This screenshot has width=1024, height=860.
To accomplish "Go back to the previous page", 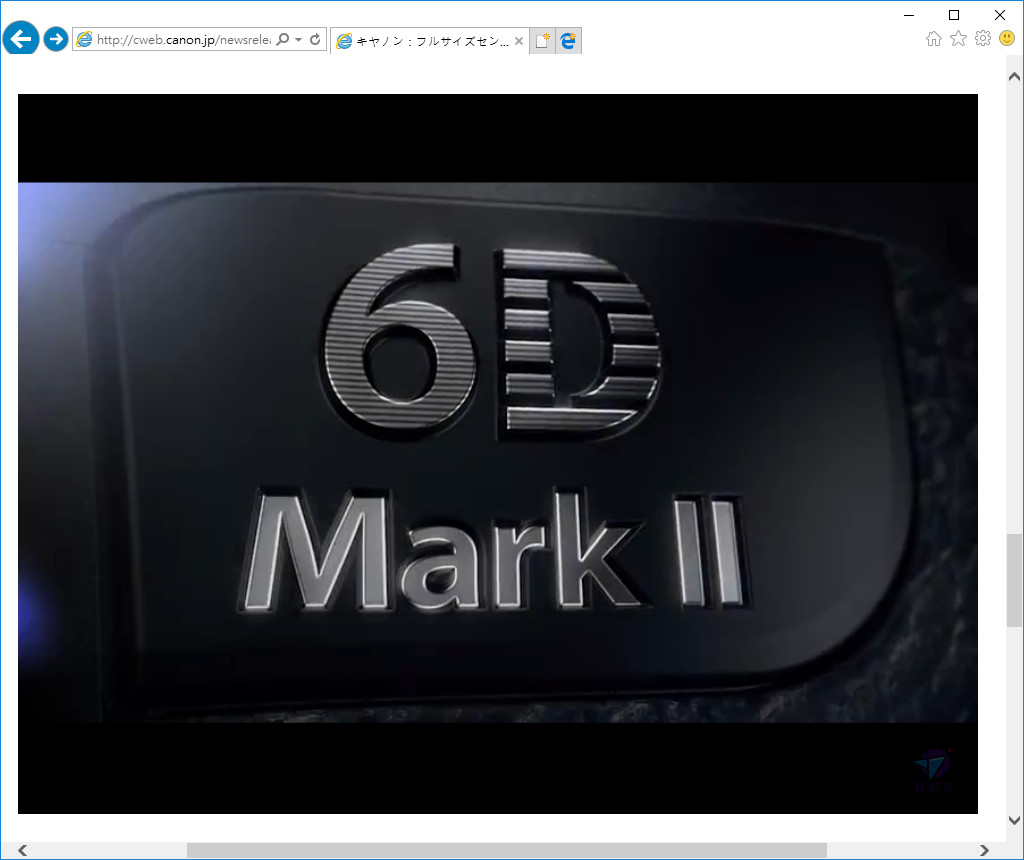I will coord(21,39).
